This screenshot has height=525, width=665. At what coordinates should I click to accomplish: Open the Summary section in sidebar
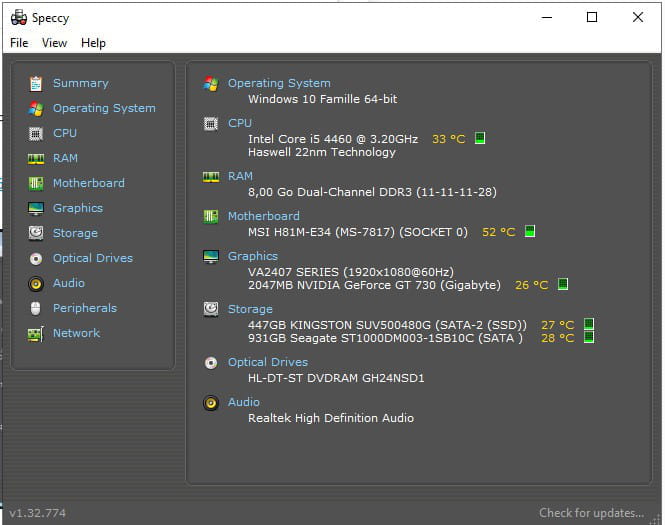click(81, 83)
